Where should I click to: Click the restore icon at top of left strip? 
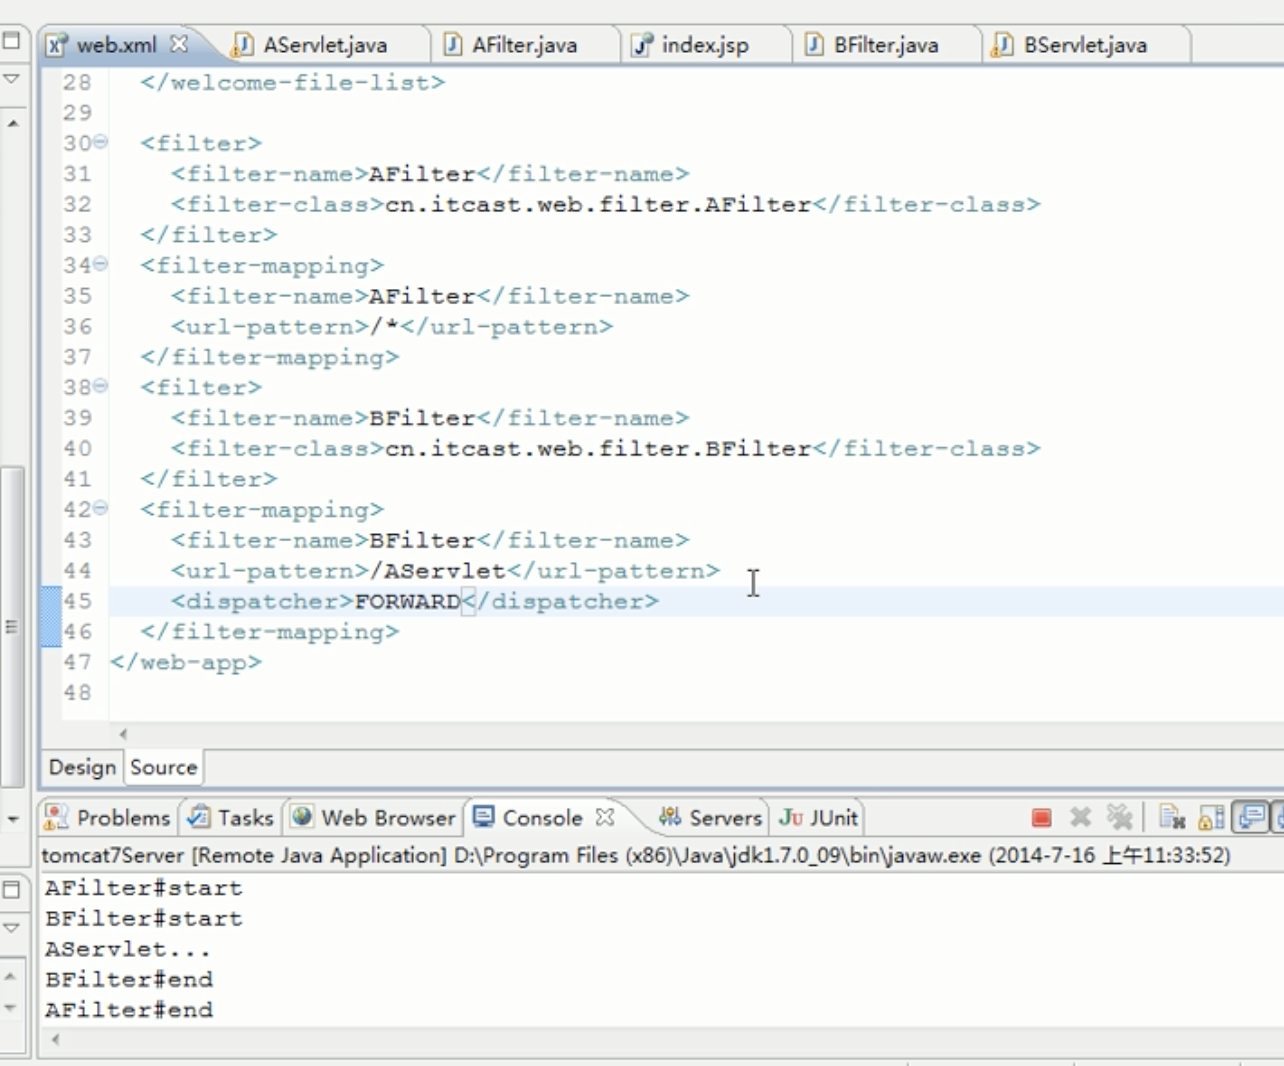click(x=11, y=41)
